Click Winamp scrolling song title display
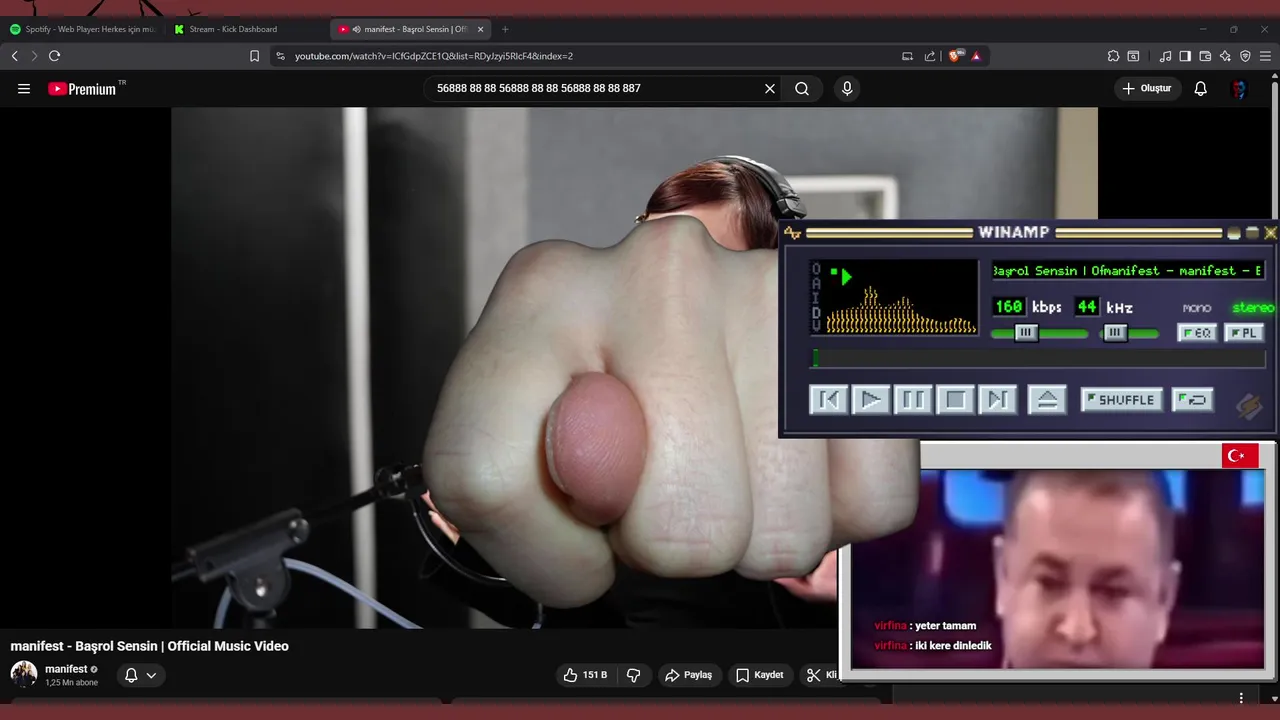Screen dimensions: 1280x720 click(x=1128, y=271)
